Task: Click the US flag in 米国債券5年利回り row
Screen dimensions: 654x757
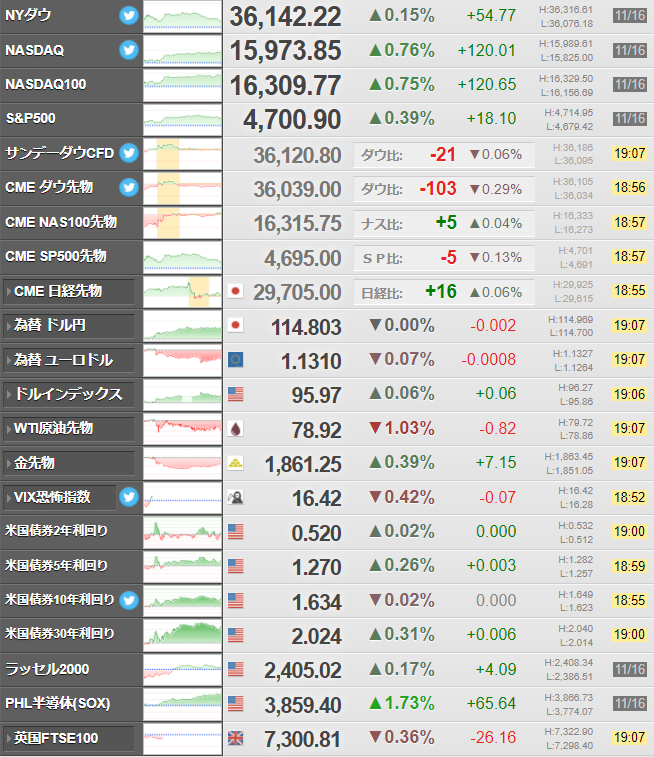Action: pos(236,566)
